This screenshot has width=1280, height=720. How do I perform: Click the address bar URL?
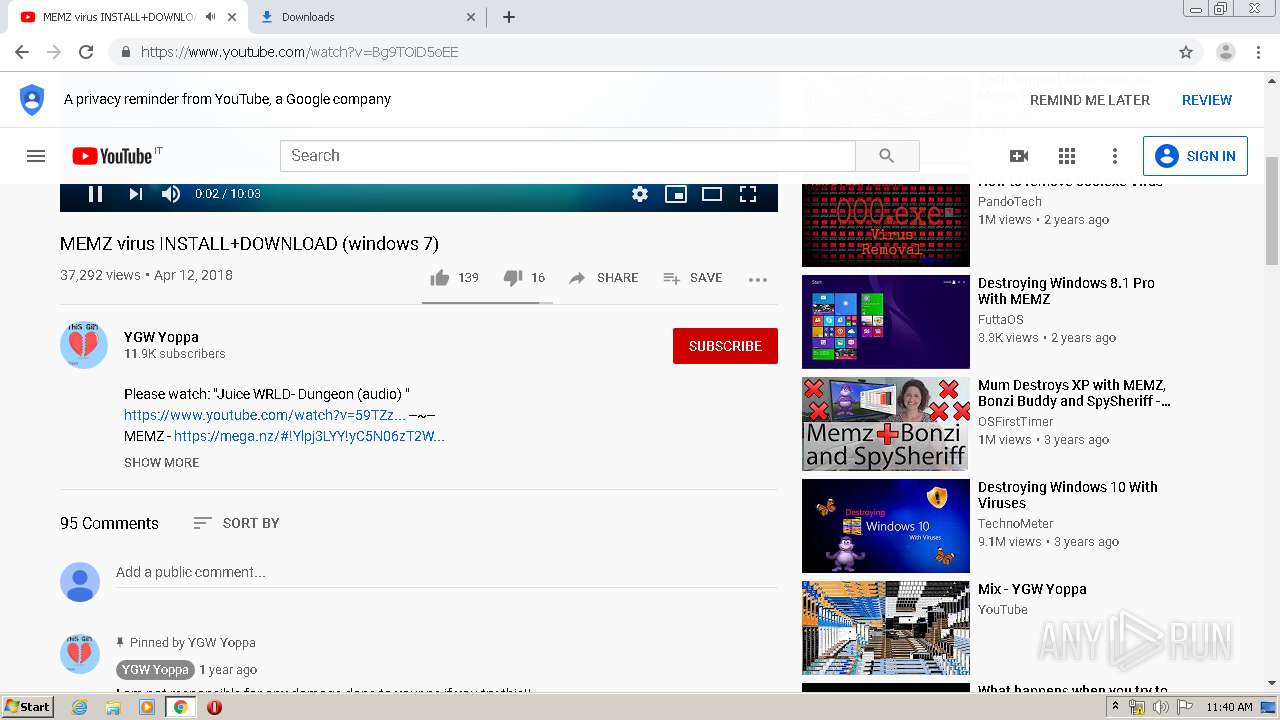(299, 52)
